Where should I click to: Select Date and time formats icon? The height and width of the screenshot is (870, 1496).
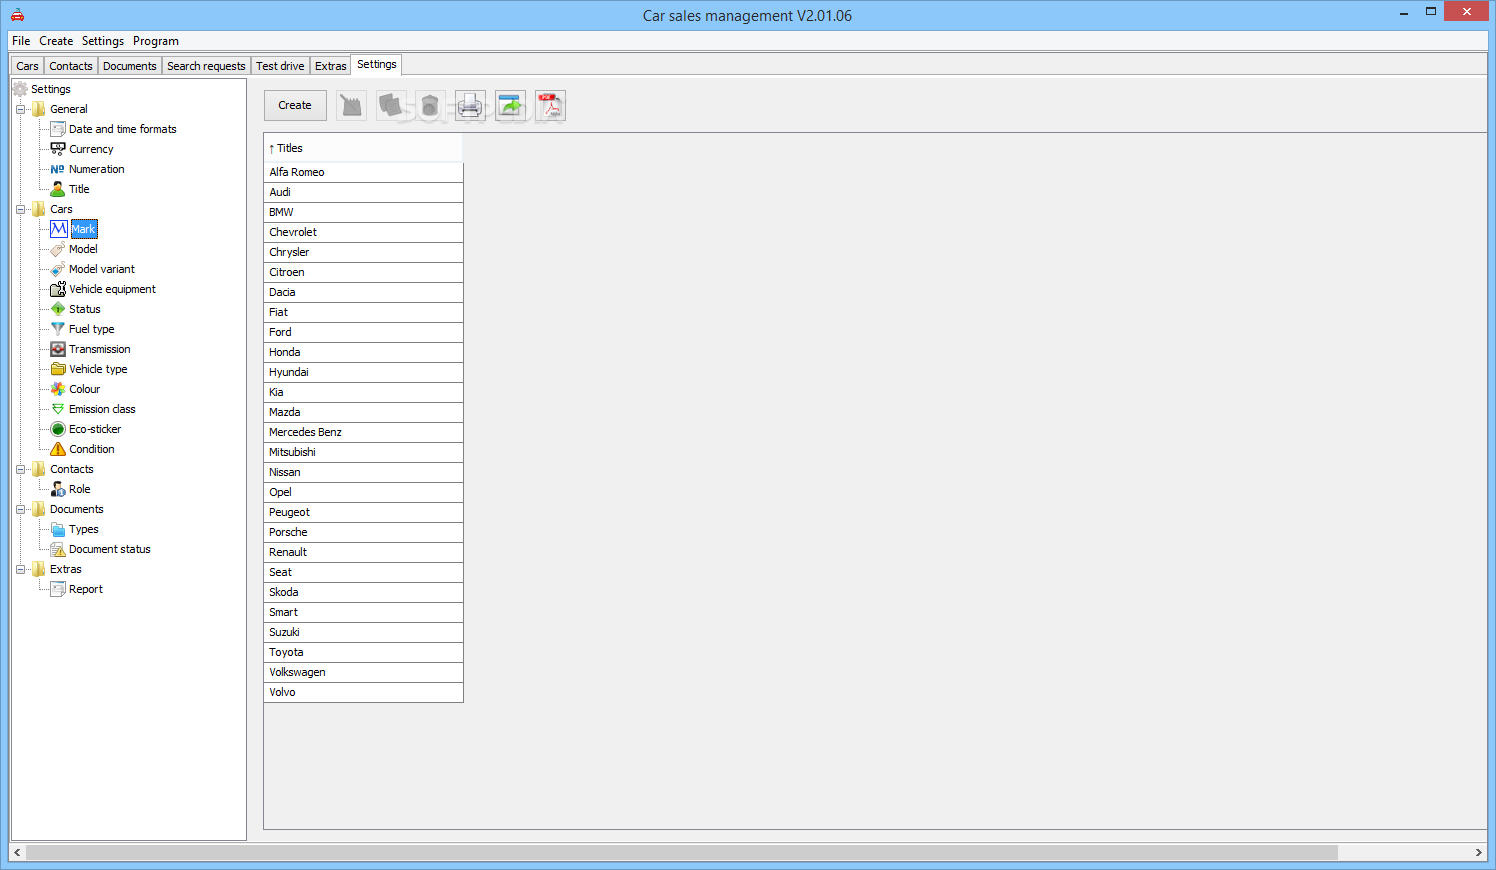(58, 129)
